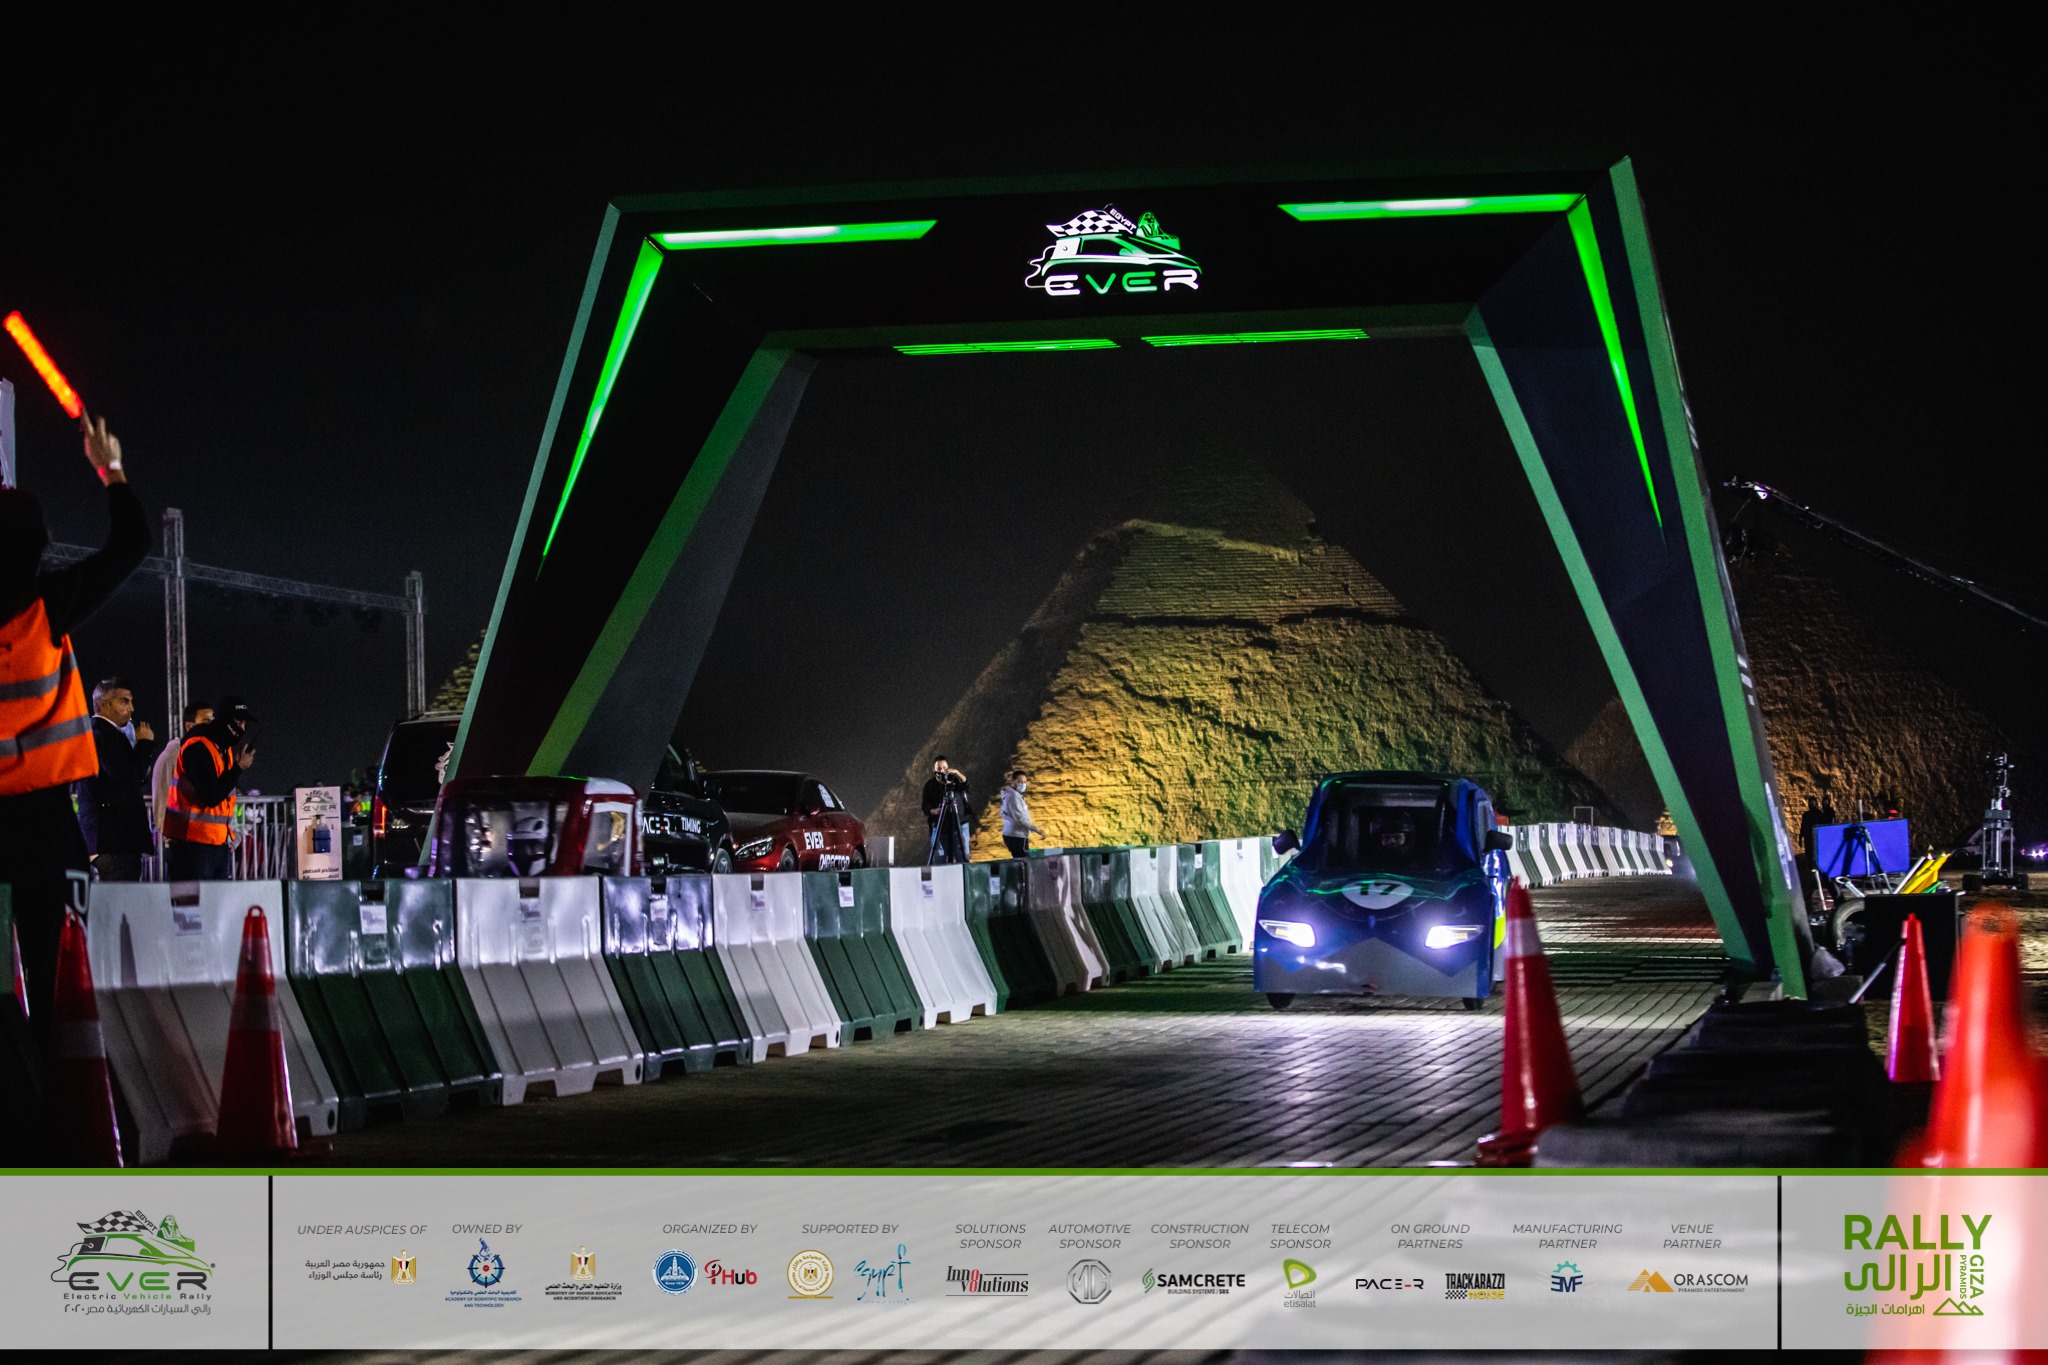
Task: Click the 'MANUFACTURING PARTNER' label
Action: click(x=1567, y=1236)
